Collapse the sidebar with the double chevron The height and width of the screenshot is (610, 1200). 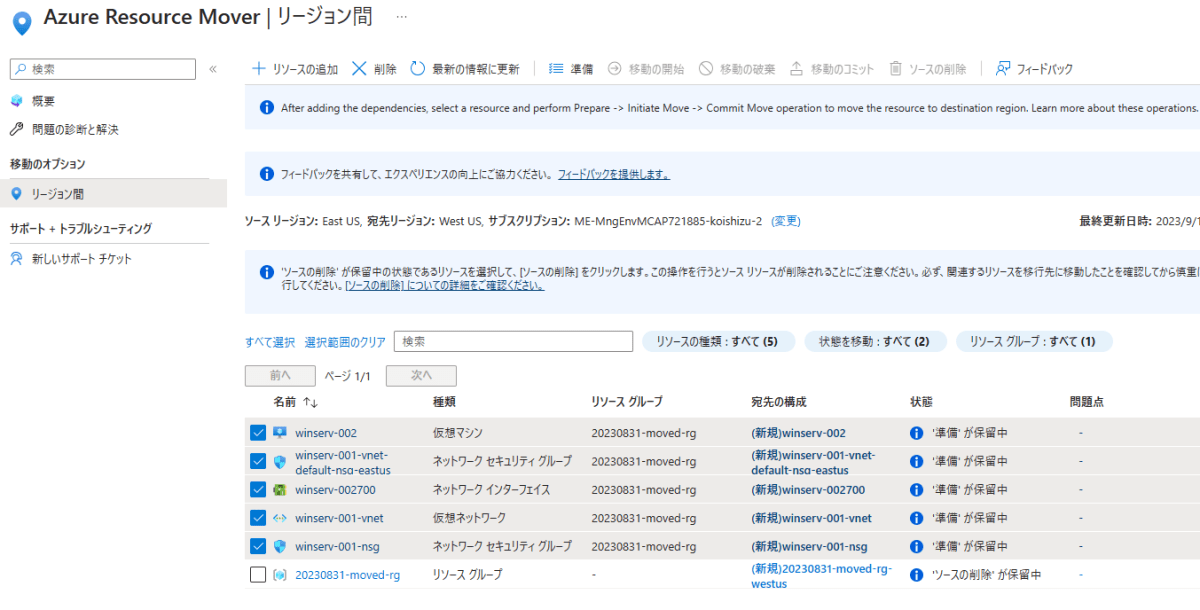[x=213, y=69]
